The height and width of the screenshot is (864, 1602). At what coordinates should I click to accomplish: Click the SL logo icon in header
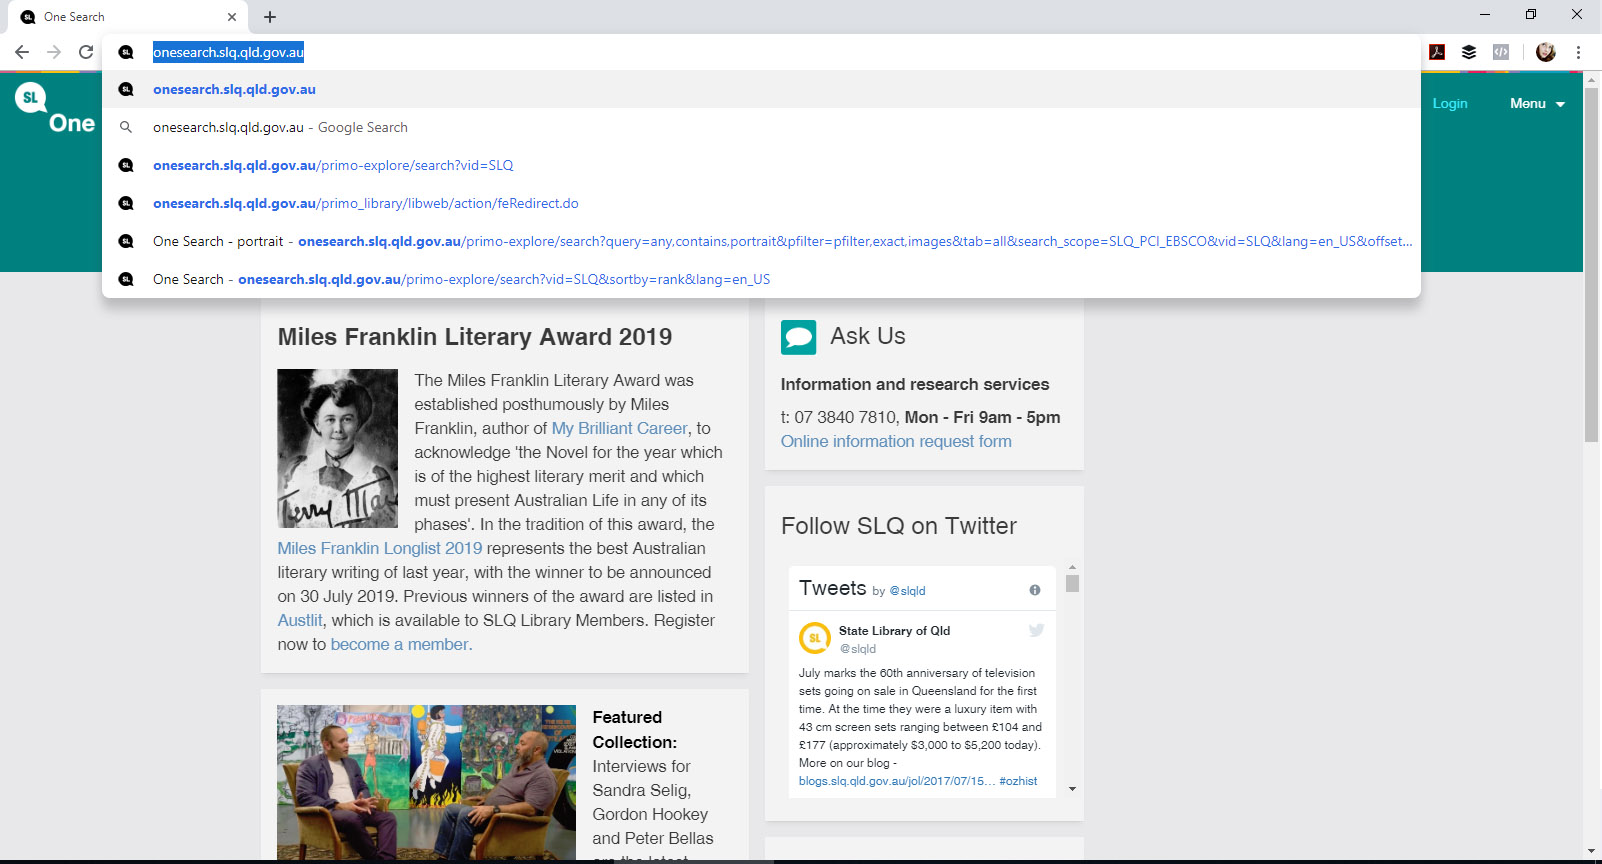pyautogui.click(x=31, y=98)
